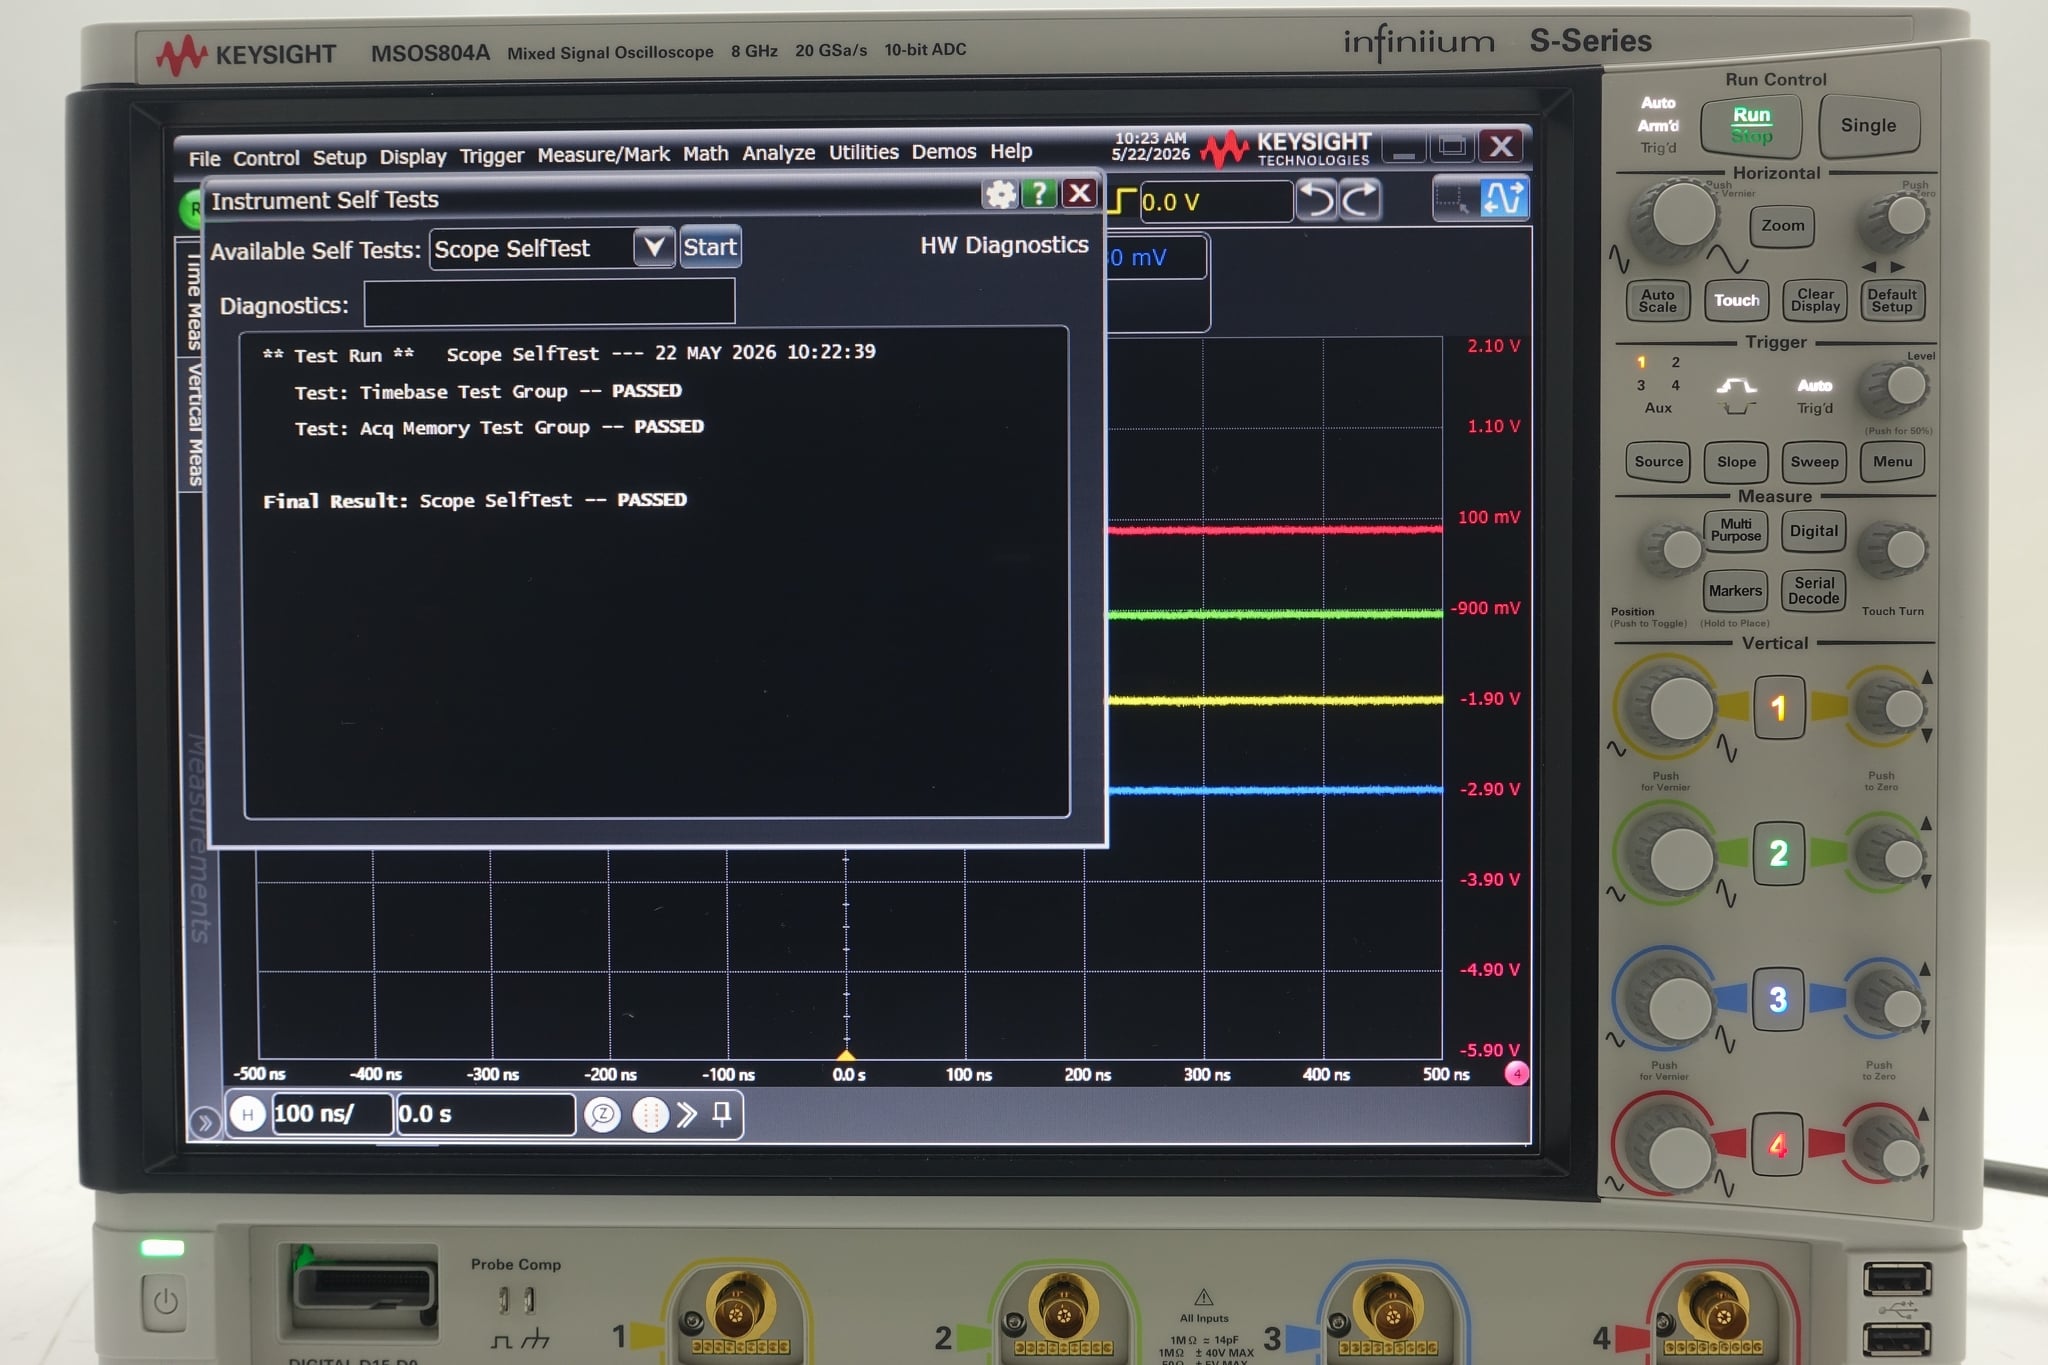
Task: Click the Serial Decode button
Action: [1813, 591]
